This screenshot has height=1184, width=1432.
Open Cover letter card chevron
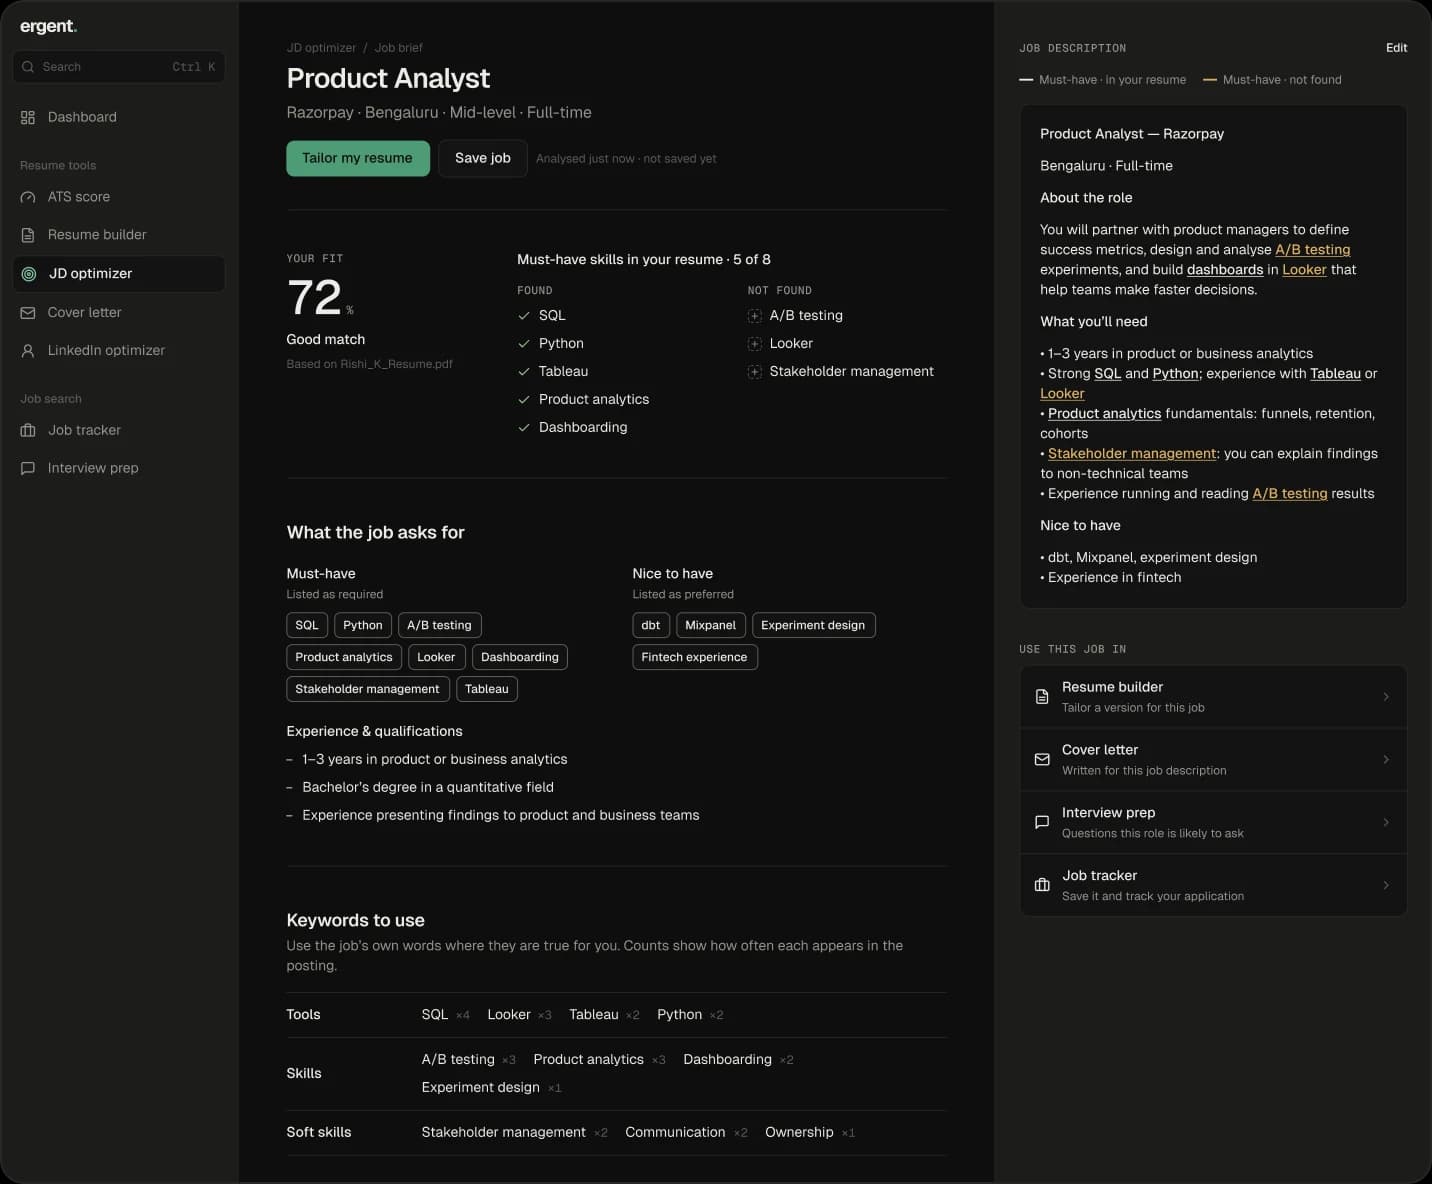(x=1386, y=759)
